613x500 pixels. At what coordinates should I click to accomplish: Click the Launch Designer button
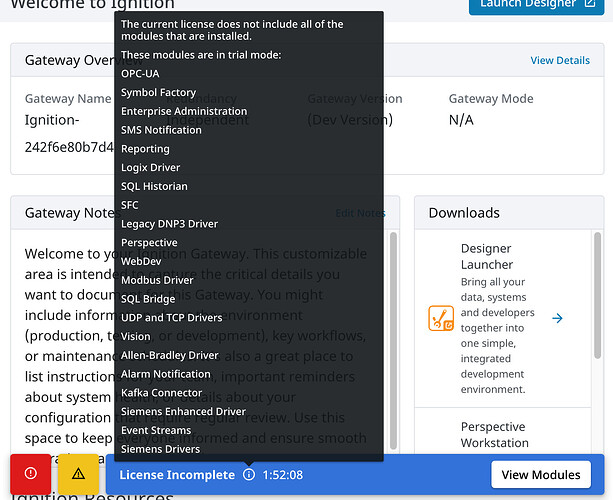536,5
